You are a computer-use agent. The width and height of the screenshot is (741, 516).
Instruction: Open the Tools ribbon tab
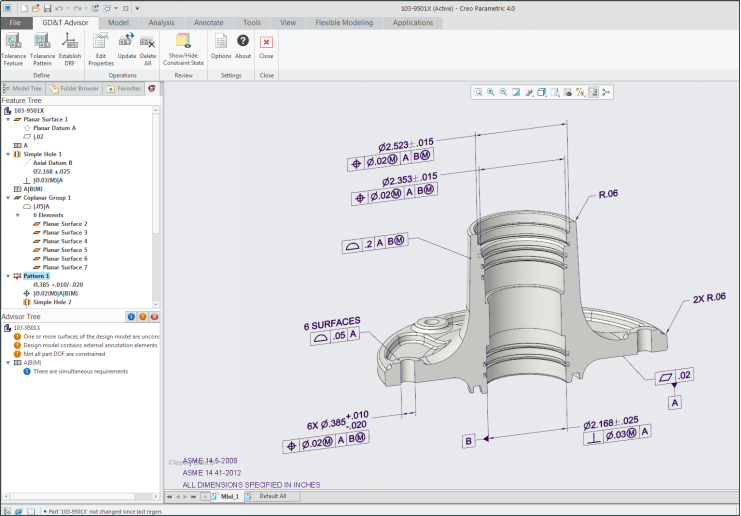(x=252, y=23)
